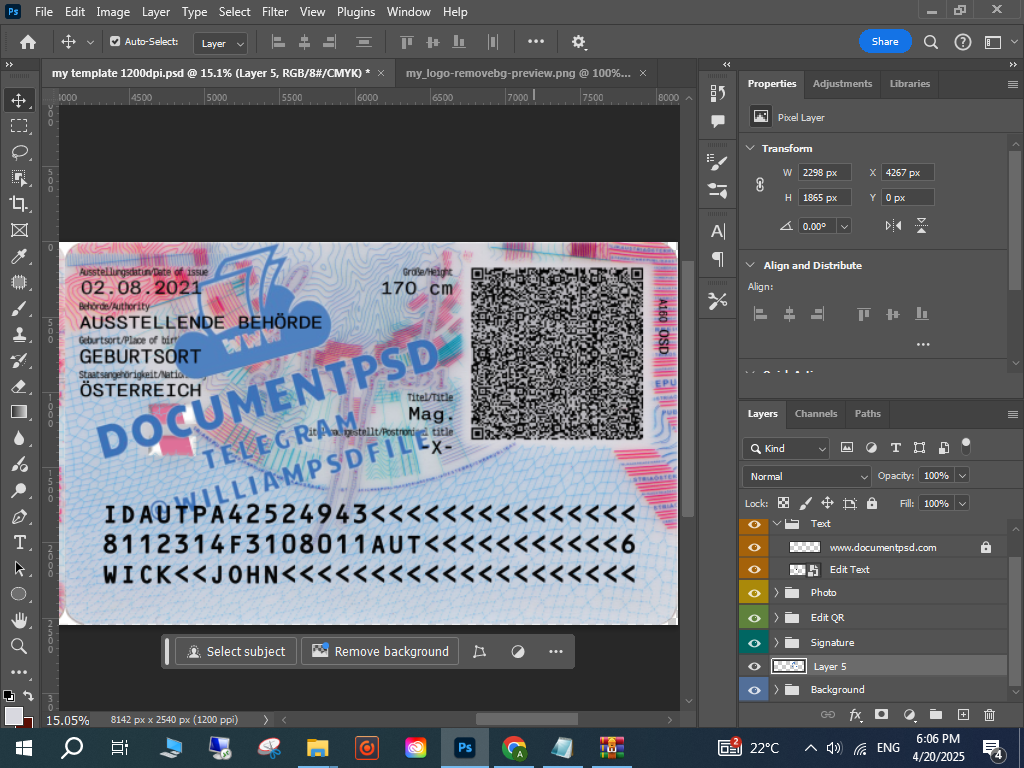Hide the Text group layer
The image size is (1024, 768).
(754, 524)
